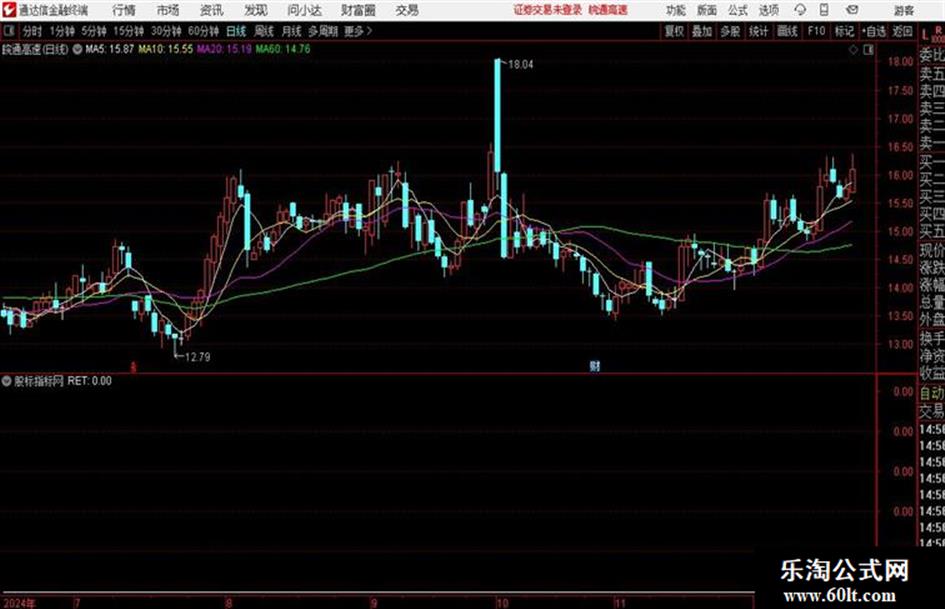The image size is (945, 609).
Task: Open the mail message icon
Action: (x=852, y=10)
